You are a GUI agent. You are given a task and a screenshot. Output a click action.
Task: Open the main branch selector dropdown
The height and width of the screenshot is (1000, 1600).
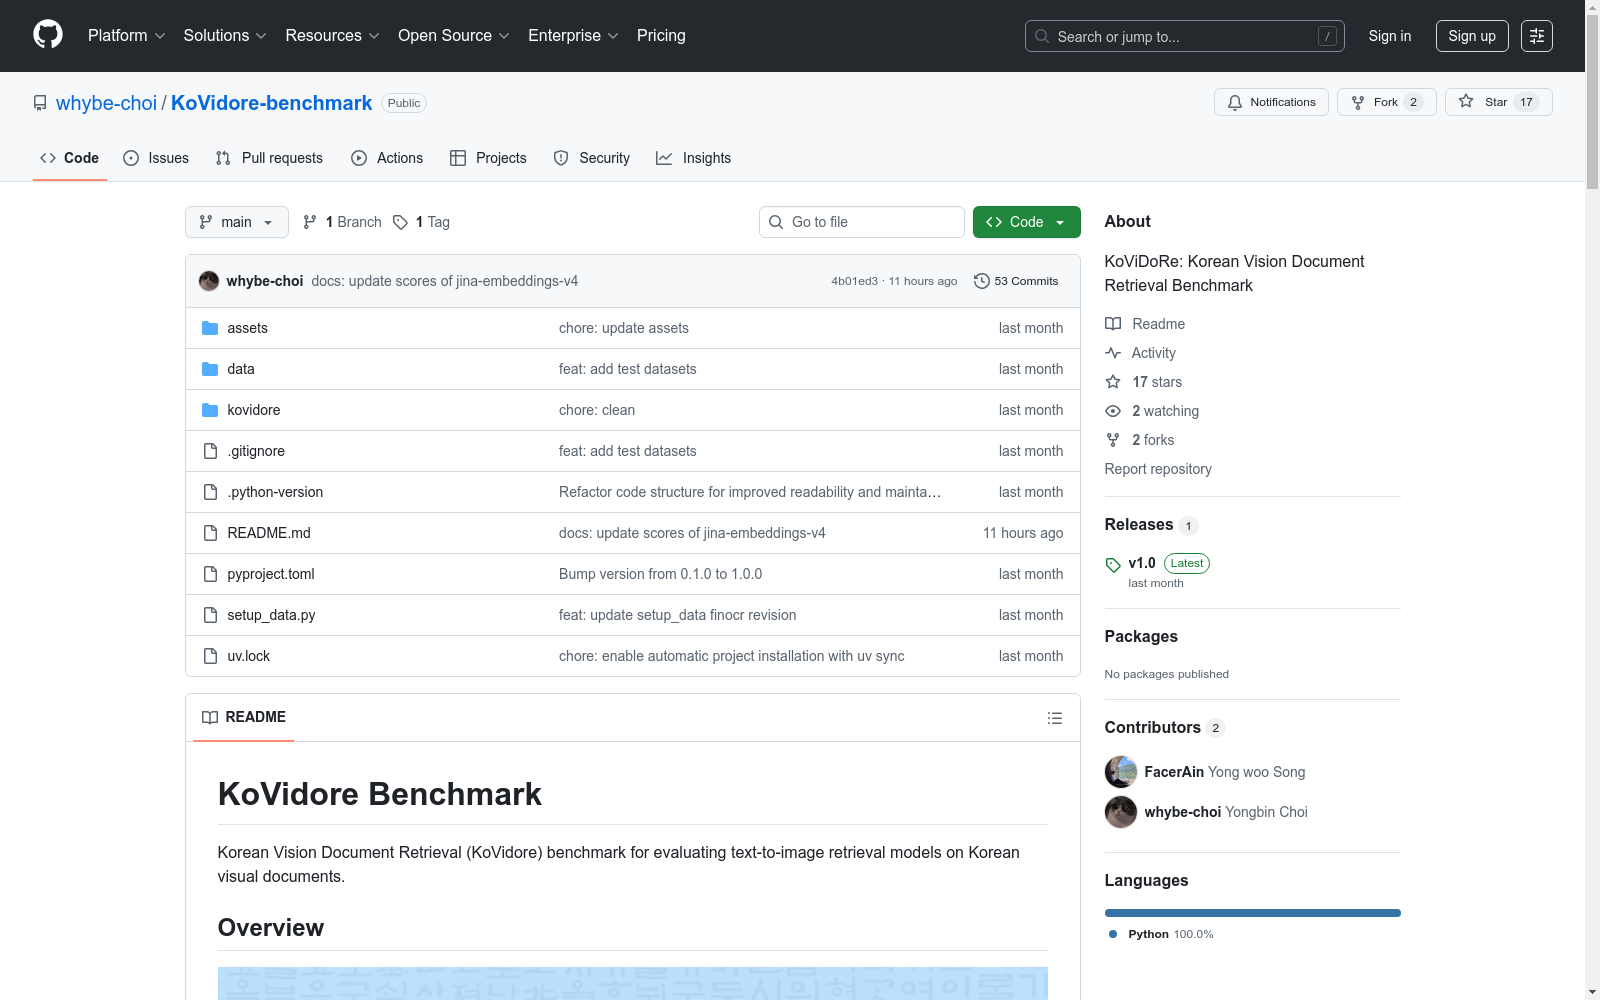click(237, 222)
